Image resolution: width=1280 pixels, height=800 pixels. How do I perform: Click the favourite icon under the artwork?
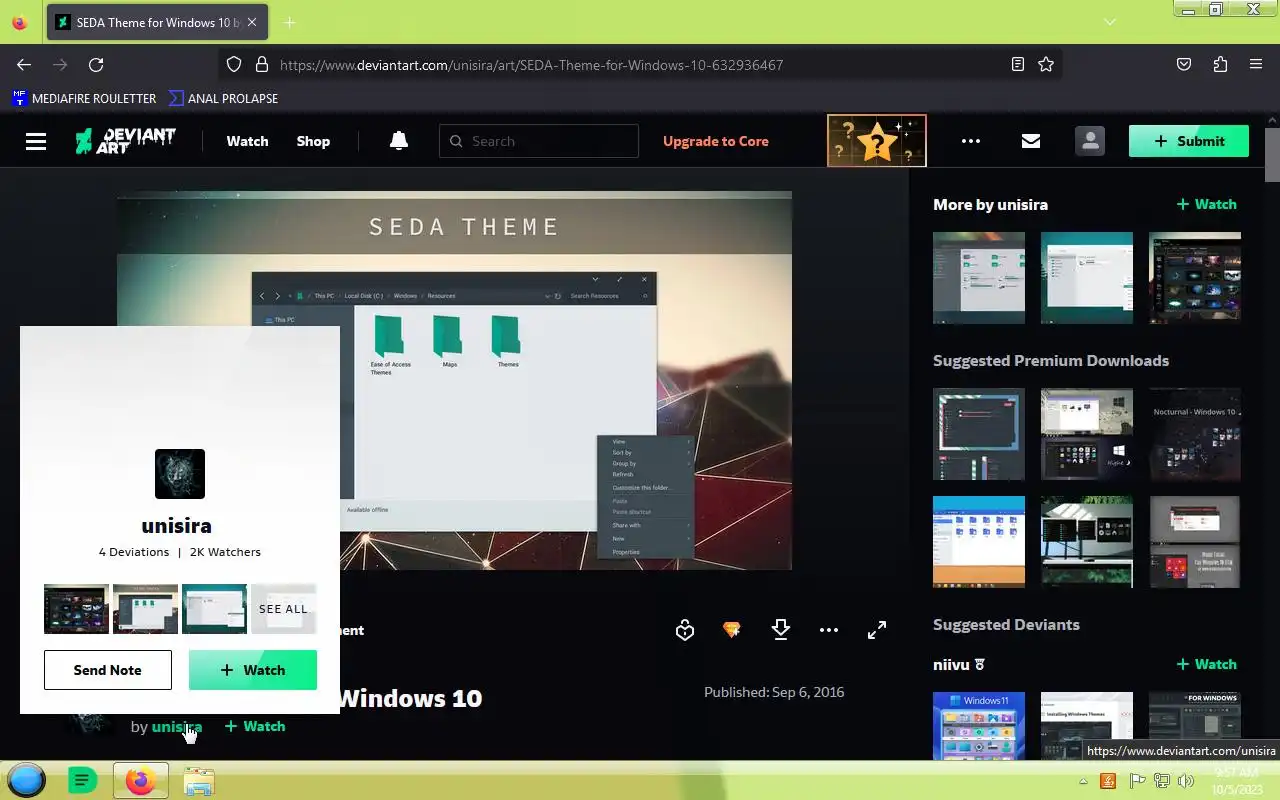pyautogui.click(x=685, y=630)
